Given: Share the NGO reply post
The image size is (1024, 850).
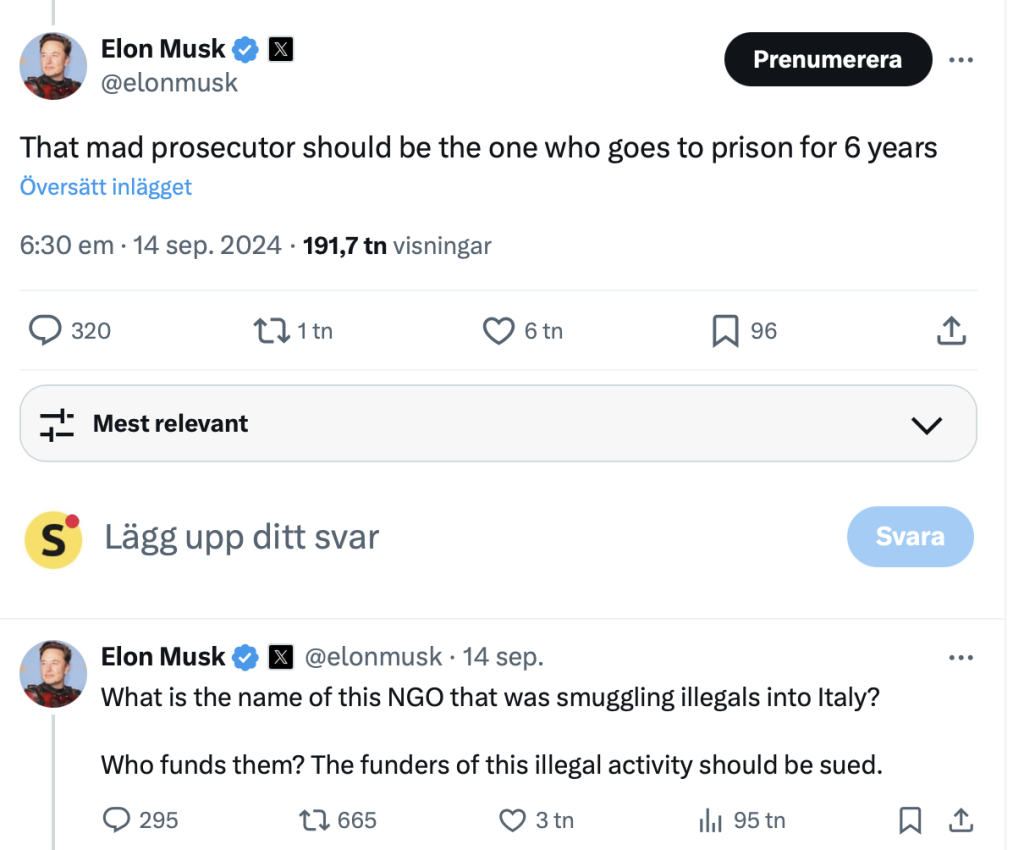Looking at the screenshot, I should coord(961,821).
